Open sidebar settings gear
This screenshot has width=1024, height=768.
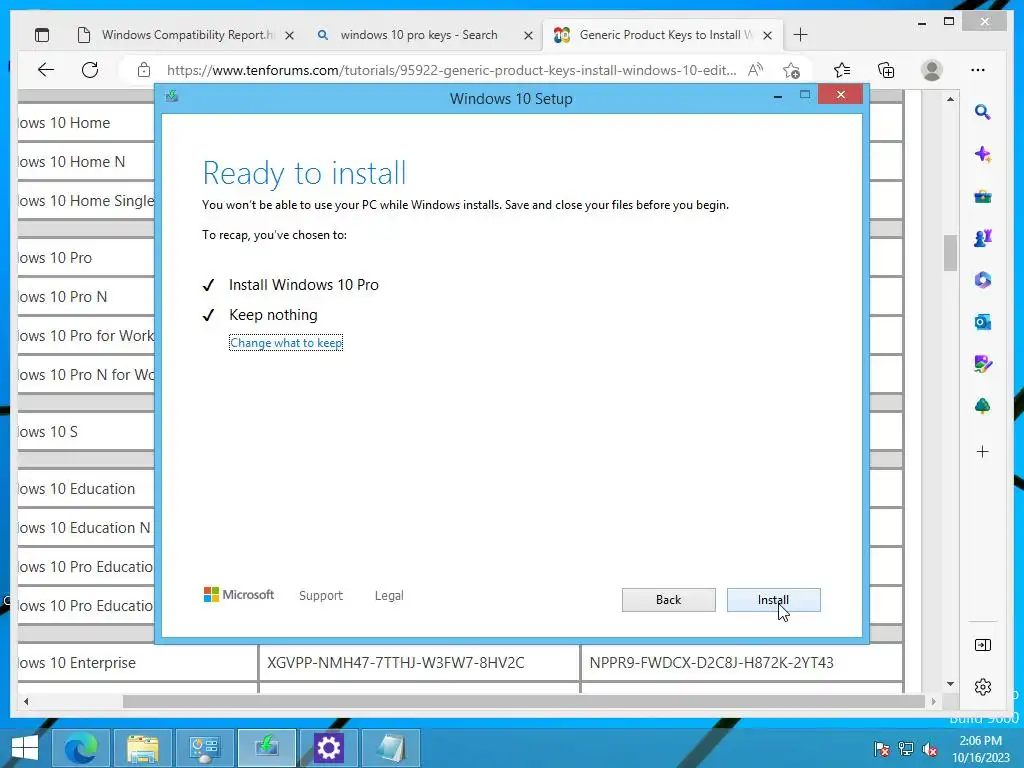(x=983, y=687)
